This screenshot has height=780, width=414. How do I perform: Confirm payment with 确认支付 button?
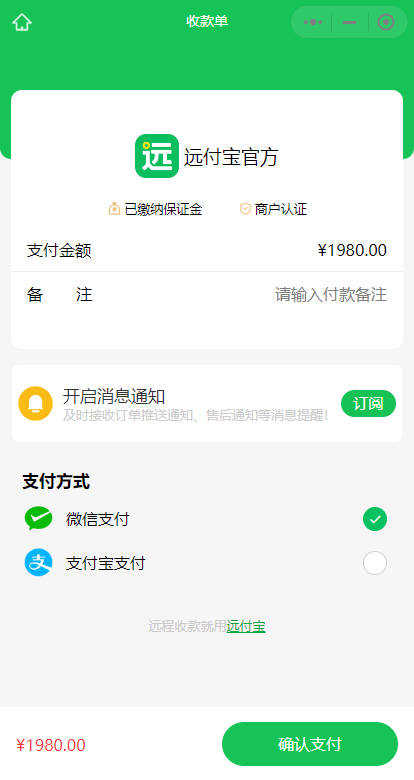pyautogui.click(x=310, y=744)
